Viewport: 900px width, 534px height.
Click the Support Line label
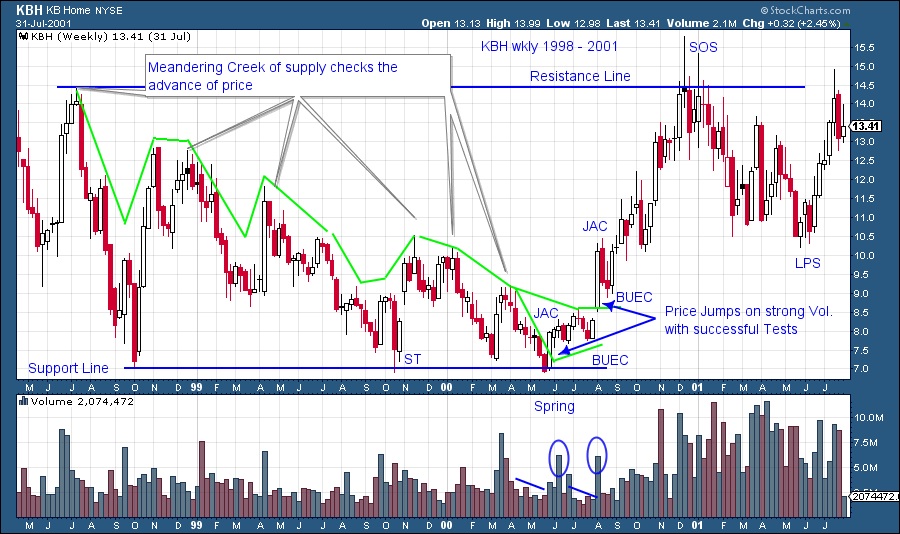pos(68,369)
